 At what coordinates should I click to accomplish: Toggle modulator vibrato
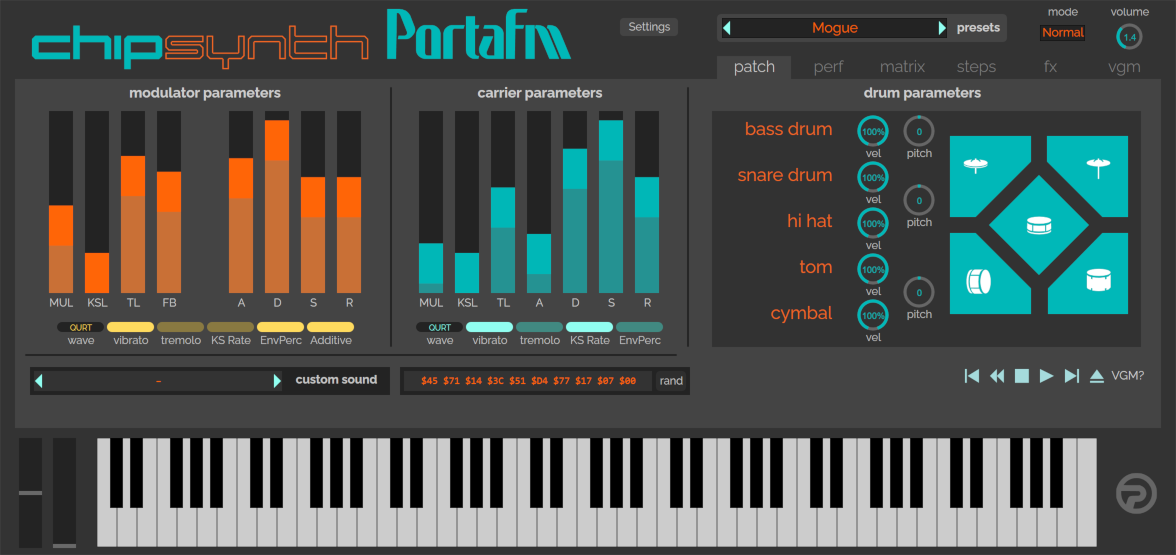pyautogui.click(x=130, y=327)
